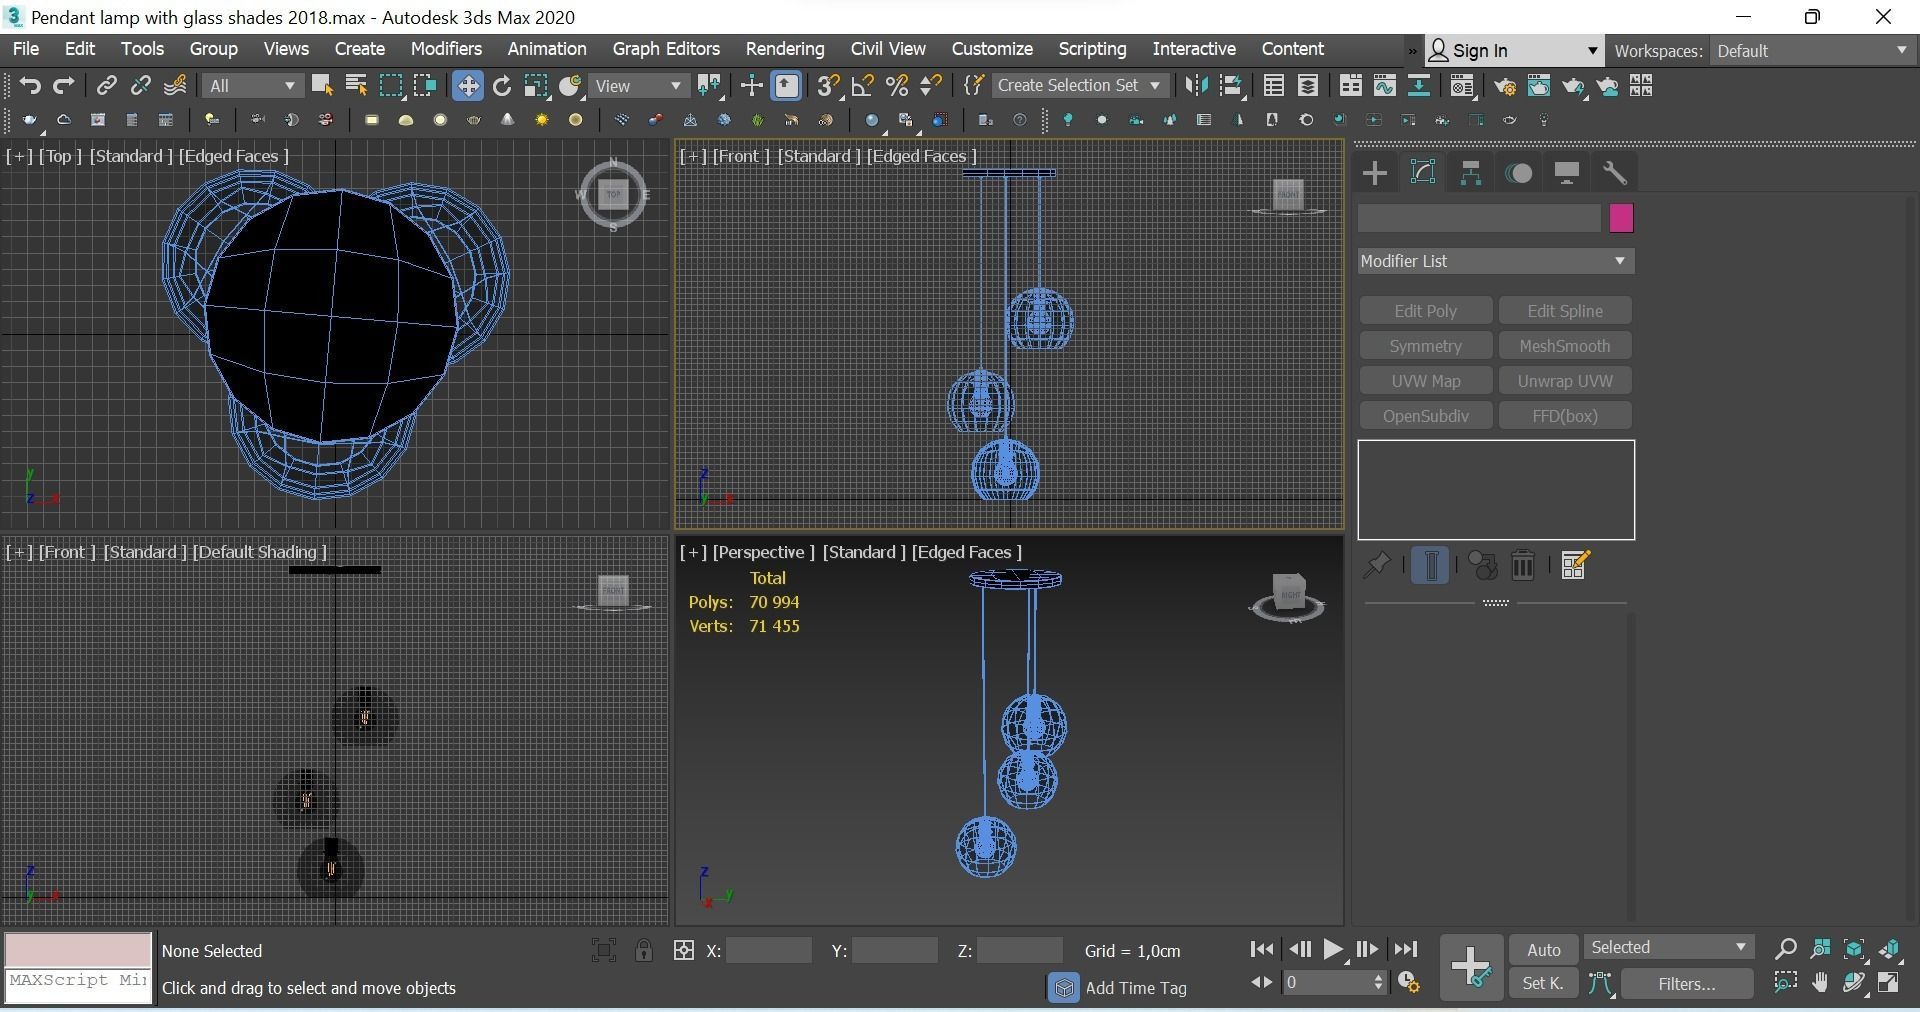Open the View reference coordinate dropdown
The width and height of the screenshot is (1920, 1012).
pyautogui.click(x=638, y=86)
